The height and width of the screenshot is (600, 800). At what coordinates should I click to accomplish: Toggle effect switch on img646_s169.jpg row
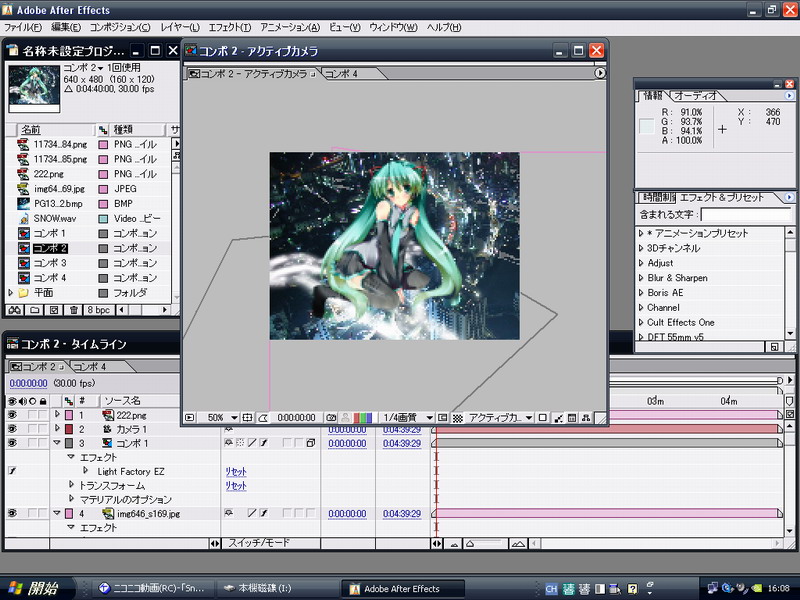pyautogui.click(x=264, y=513)
